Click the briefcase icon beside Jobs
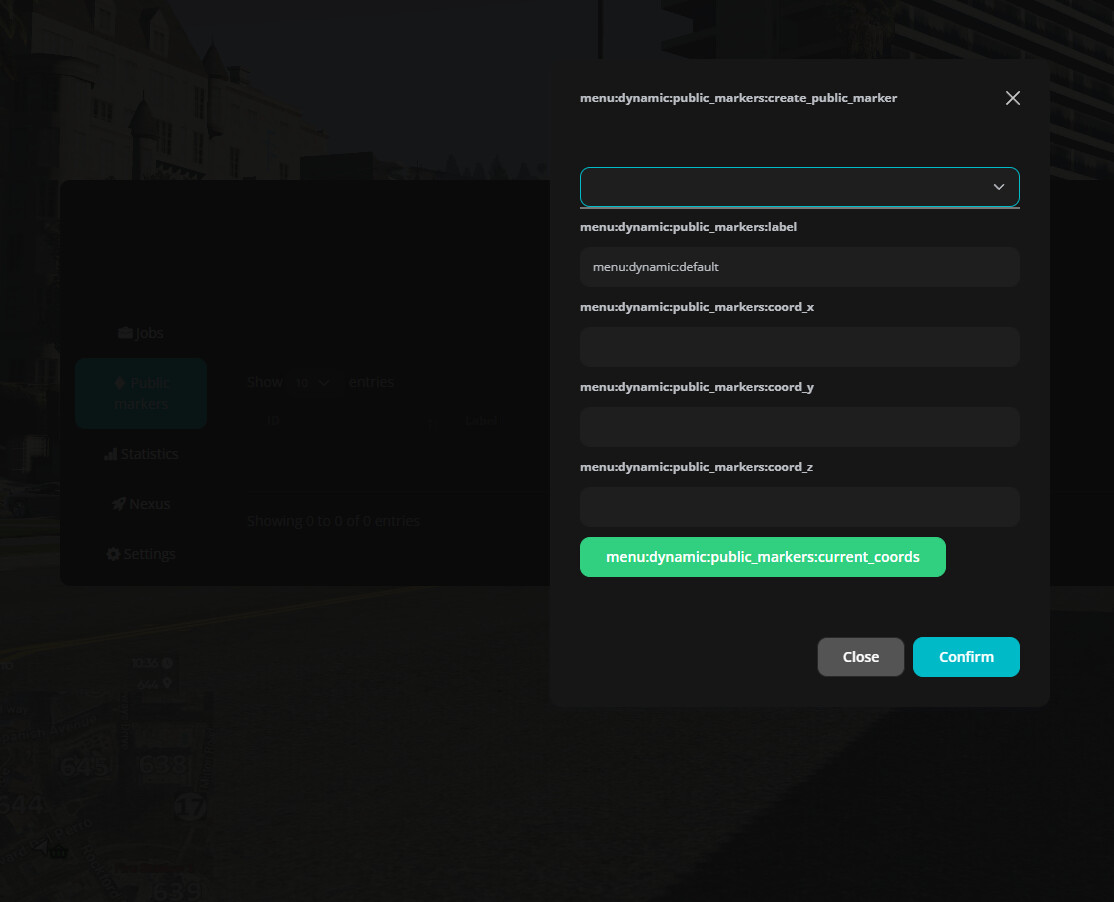The width and height of the screenshot is (1114, 902). tap(124, 332)
